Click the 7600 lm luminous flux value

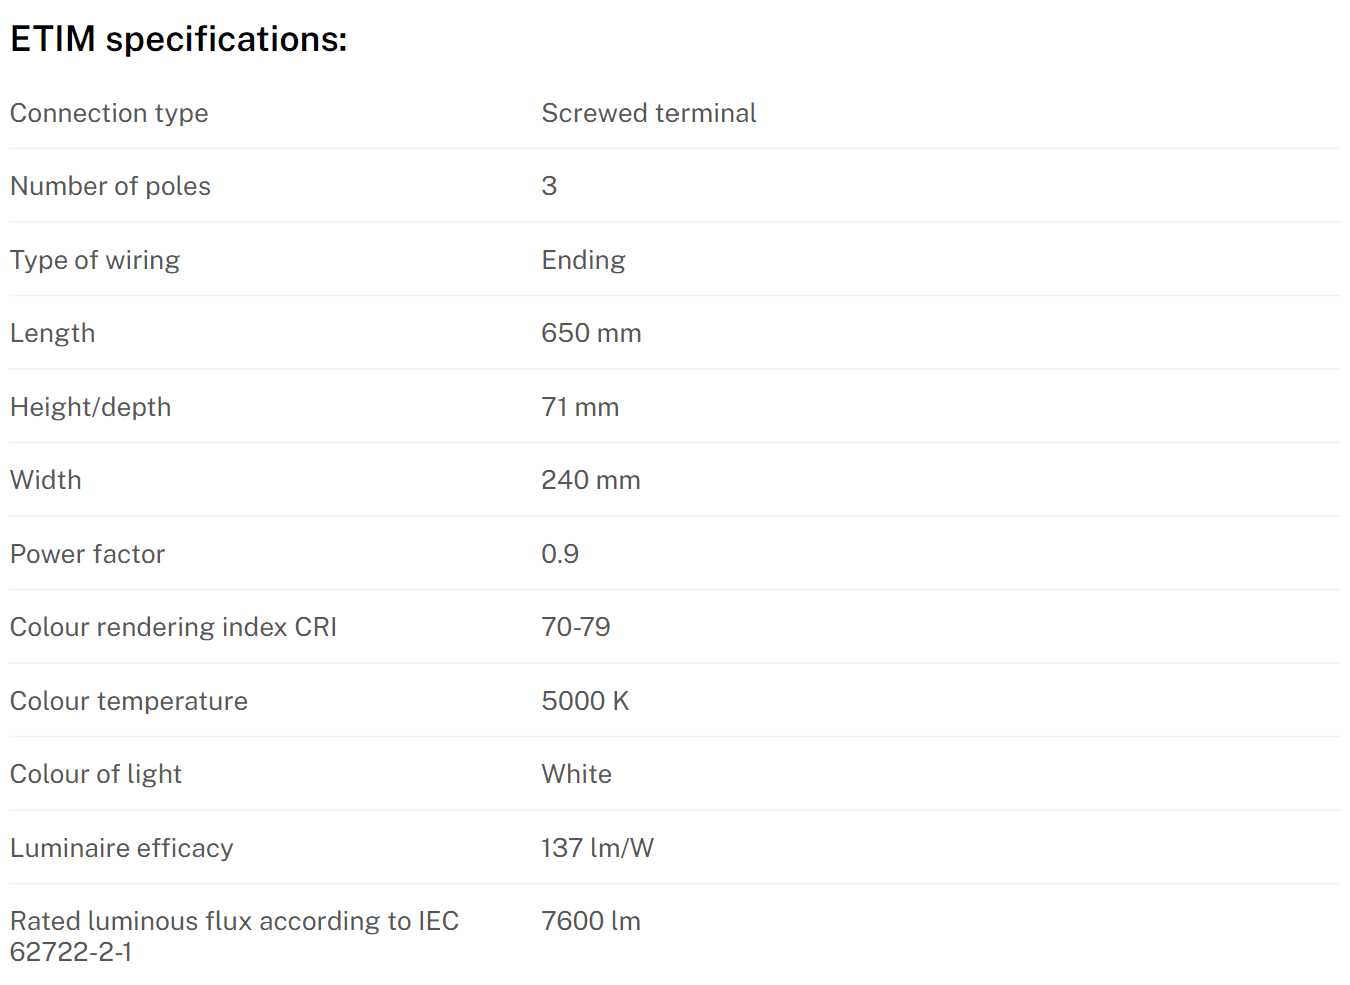pyautogui.click(x=590, y=921)
